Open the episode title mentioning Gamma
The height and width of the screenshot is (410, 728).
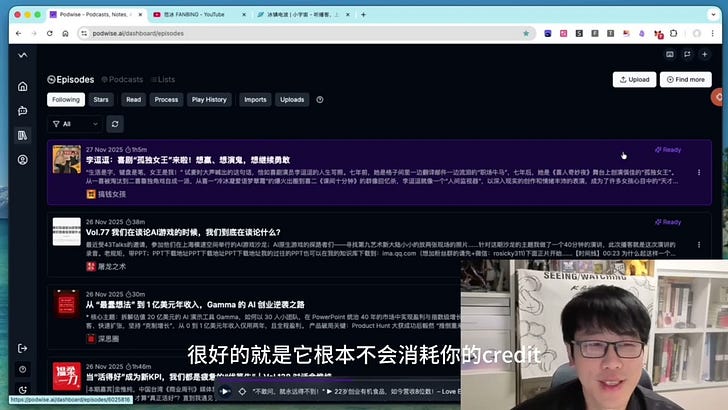click(195, 305)
